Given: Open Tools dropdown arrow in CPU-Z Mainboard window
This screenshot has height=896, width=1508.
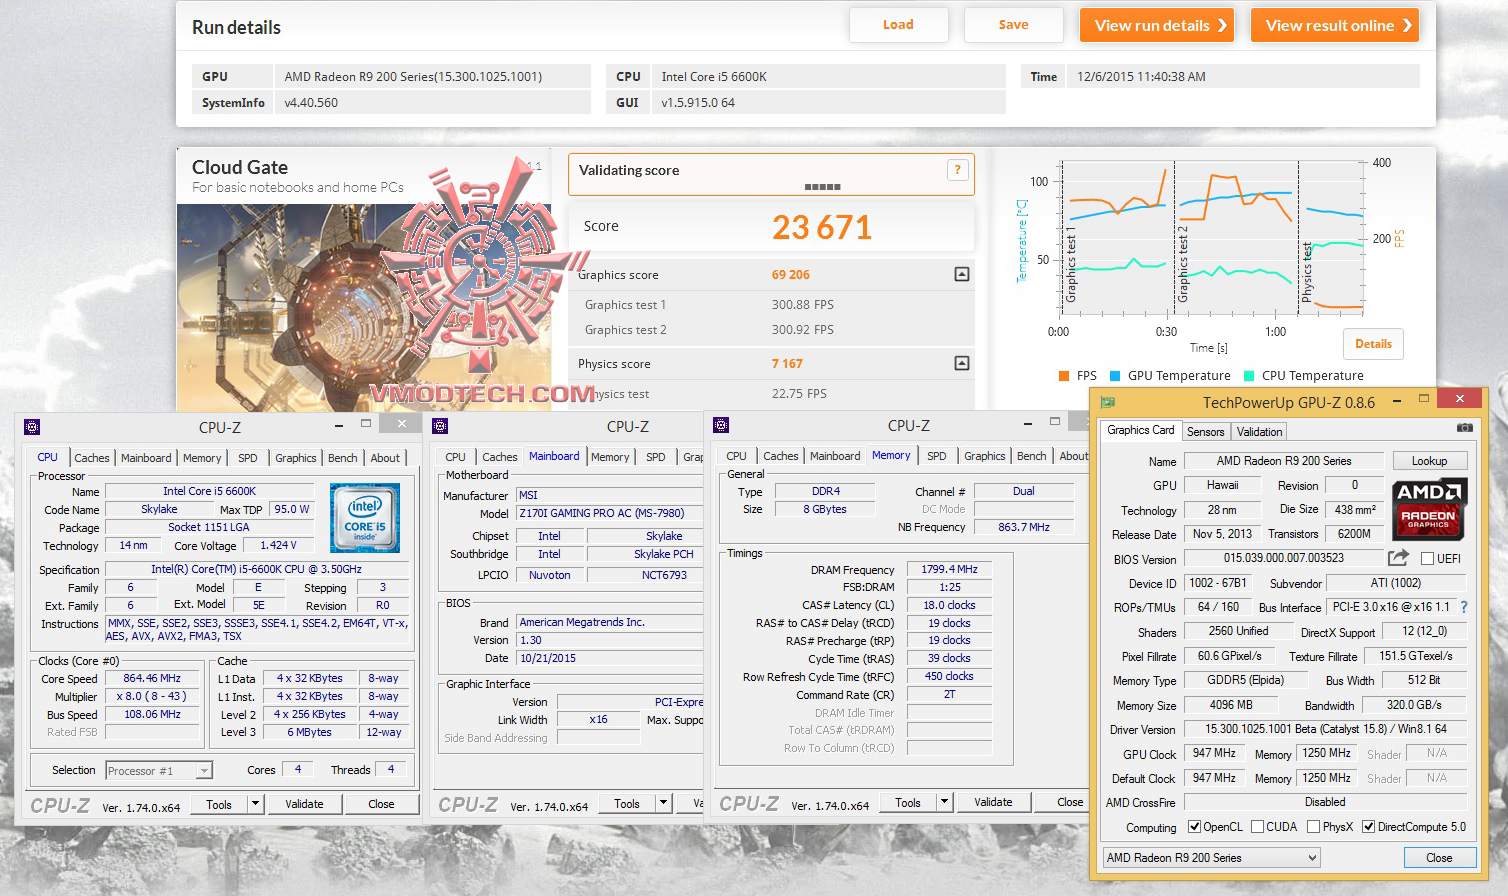Looking at the screenshot, I should [663, 803].
